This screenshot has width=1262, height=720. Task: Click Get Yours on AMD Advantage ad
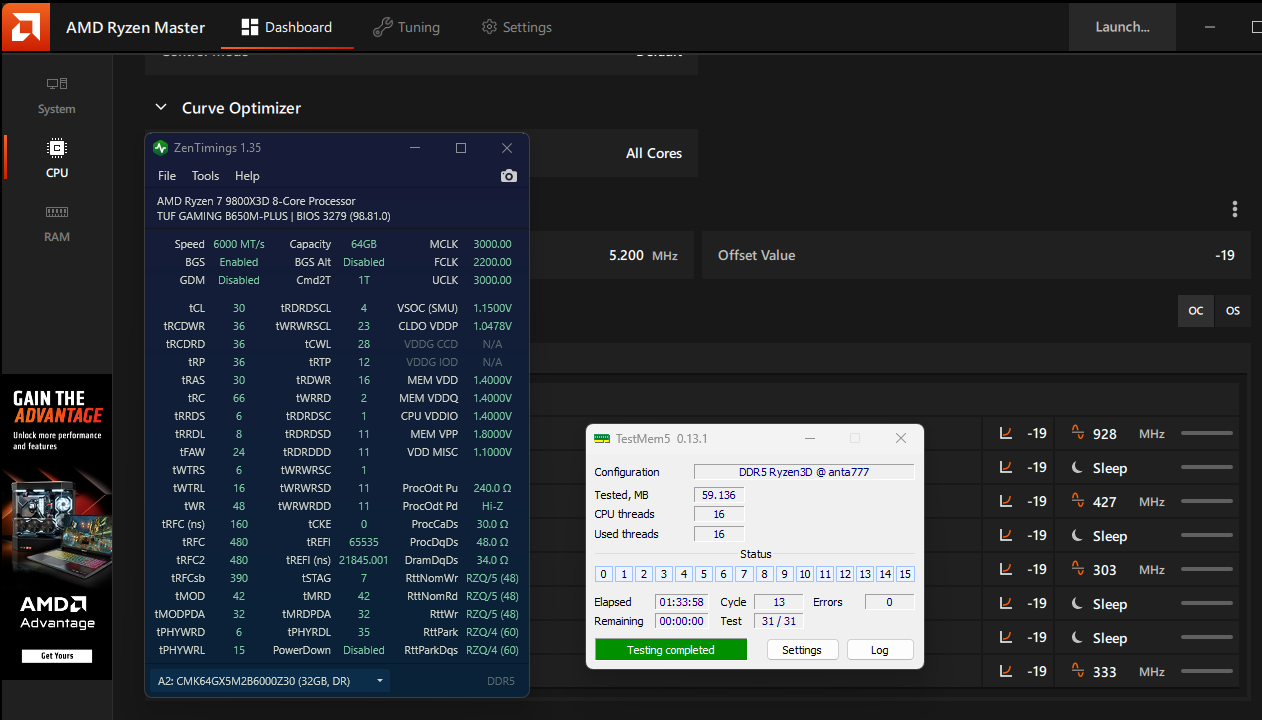pyautogui.click(x=57, y=656)
